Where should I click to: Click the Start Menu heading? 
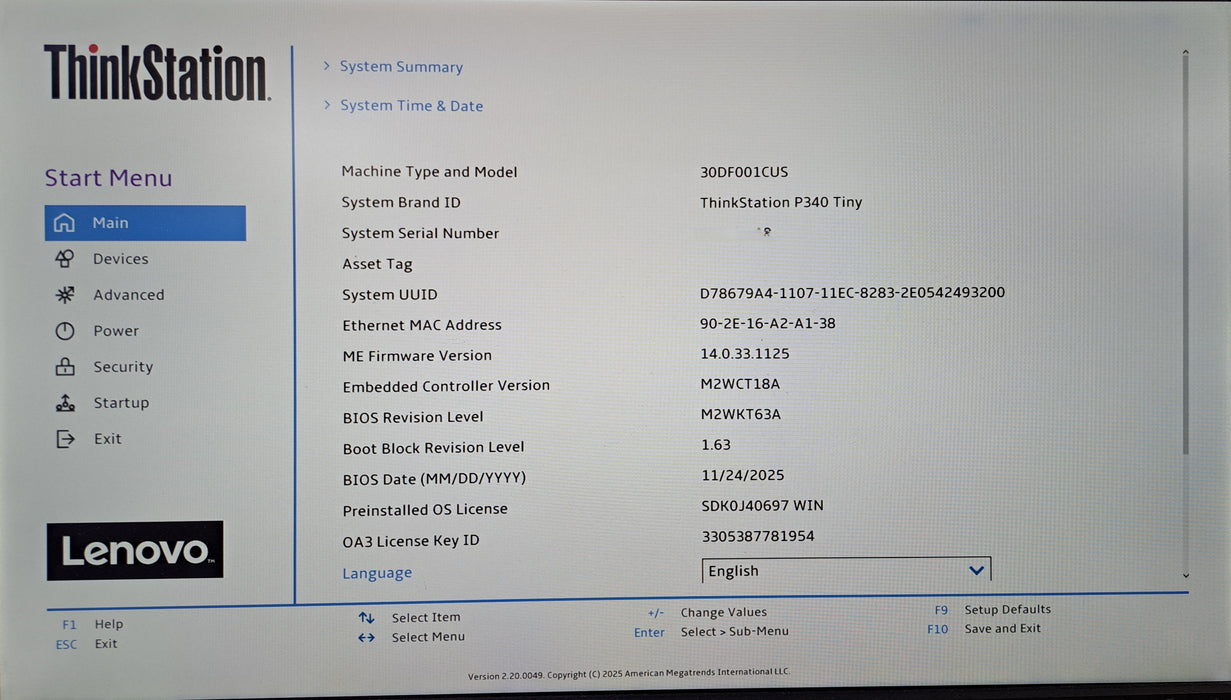(x=108, y=178)
